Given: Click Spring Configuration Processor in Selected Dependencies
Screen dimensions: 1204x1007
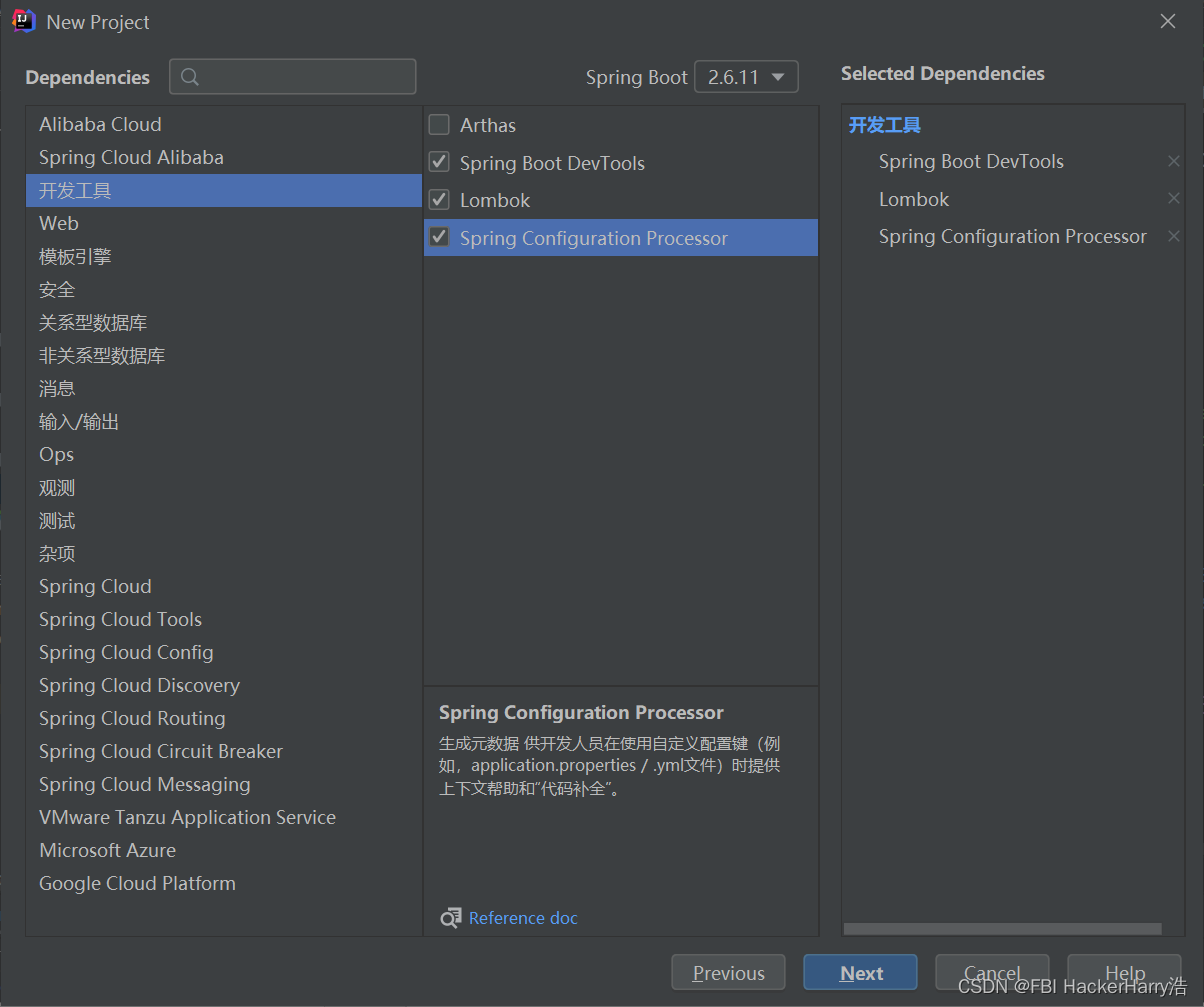Looking at the screenshot, I should tap(1013, 236).
